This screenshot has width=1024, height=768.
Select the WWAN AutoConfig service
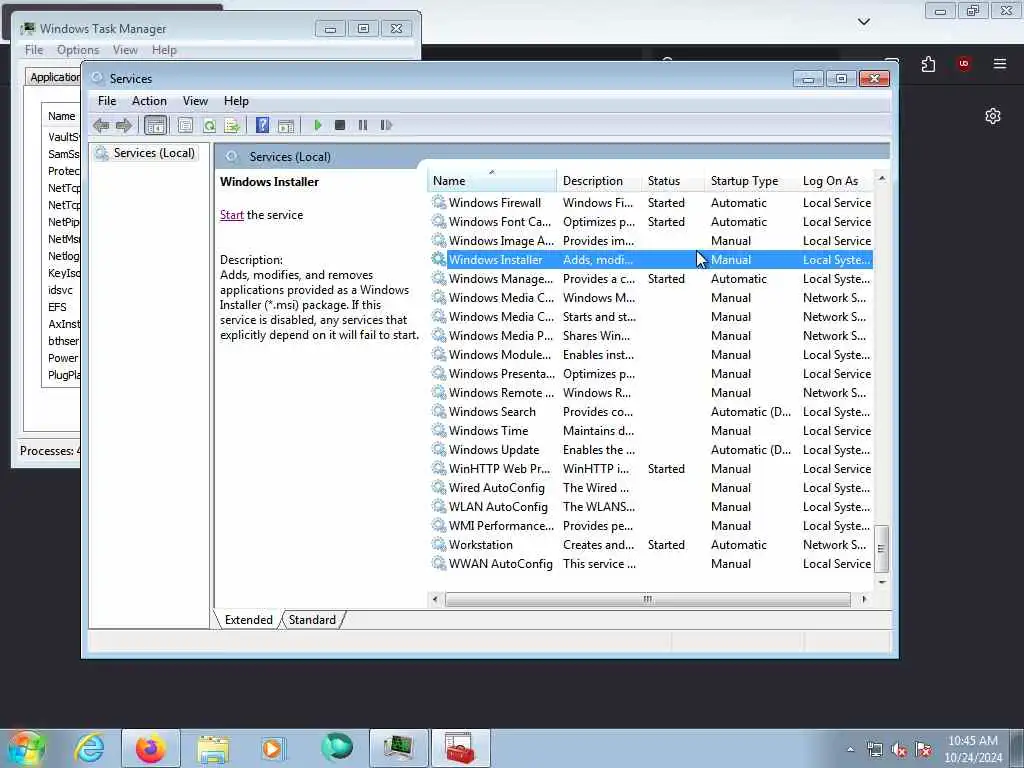pyautogui.click(x=651, y=564)
